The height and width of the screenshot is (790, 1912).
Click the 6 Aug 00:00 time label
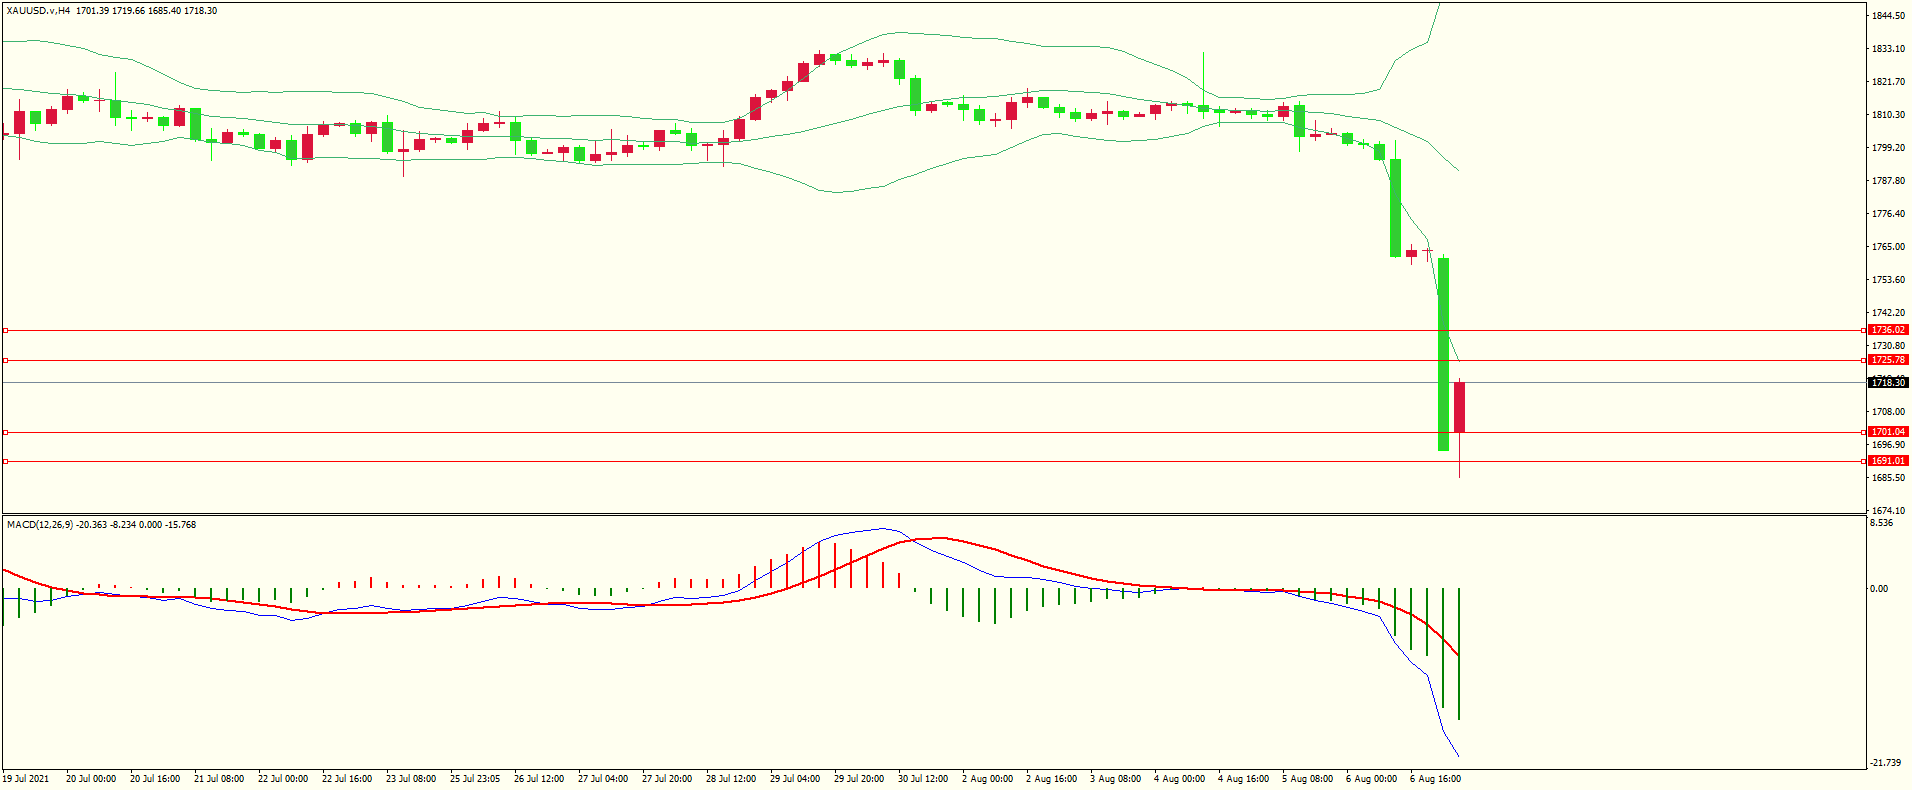[1371, 779]
